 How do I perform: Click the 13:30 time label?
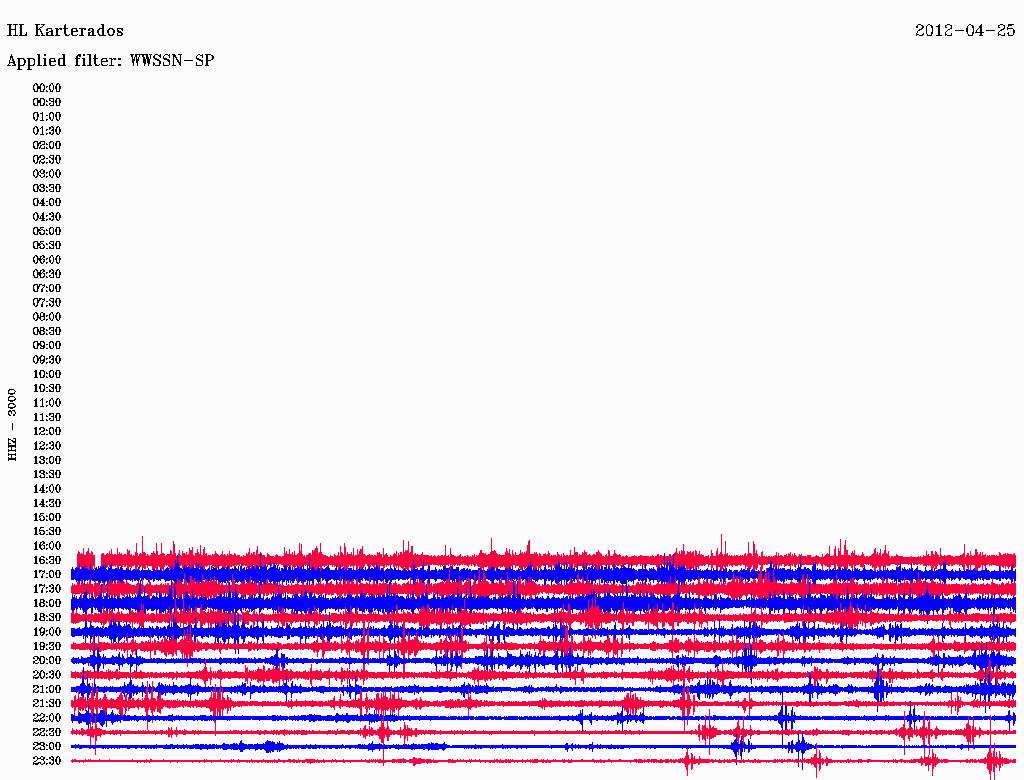pos(46,474)
